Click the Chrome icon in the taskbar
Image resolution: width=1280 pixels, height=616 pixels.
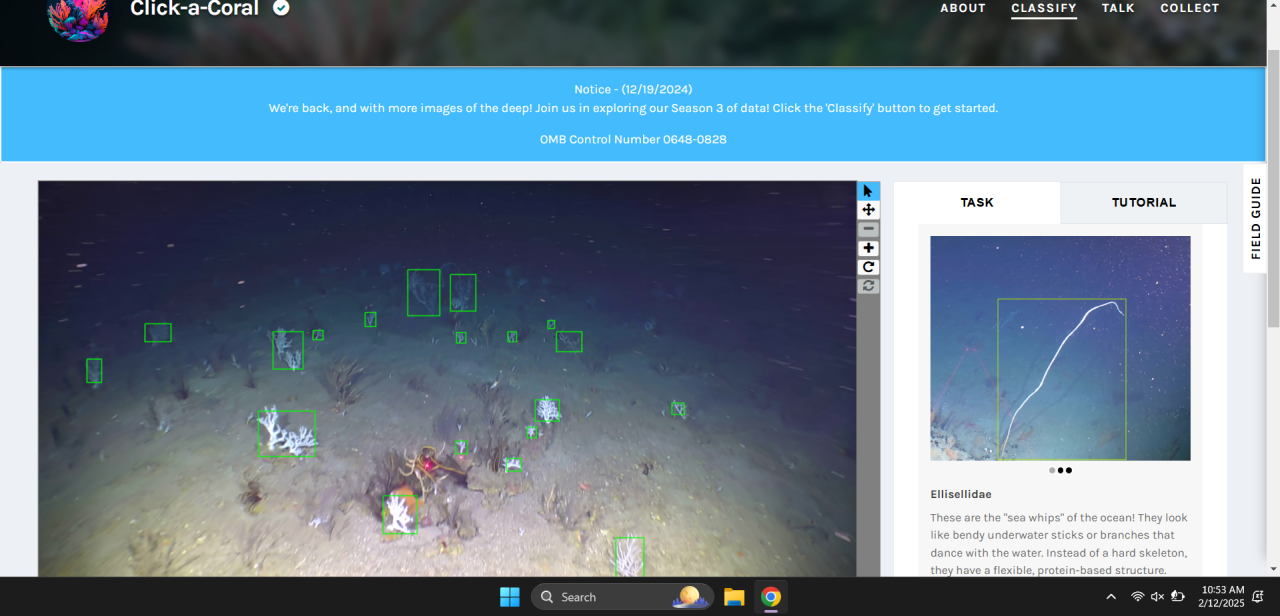tap(770, 597)
